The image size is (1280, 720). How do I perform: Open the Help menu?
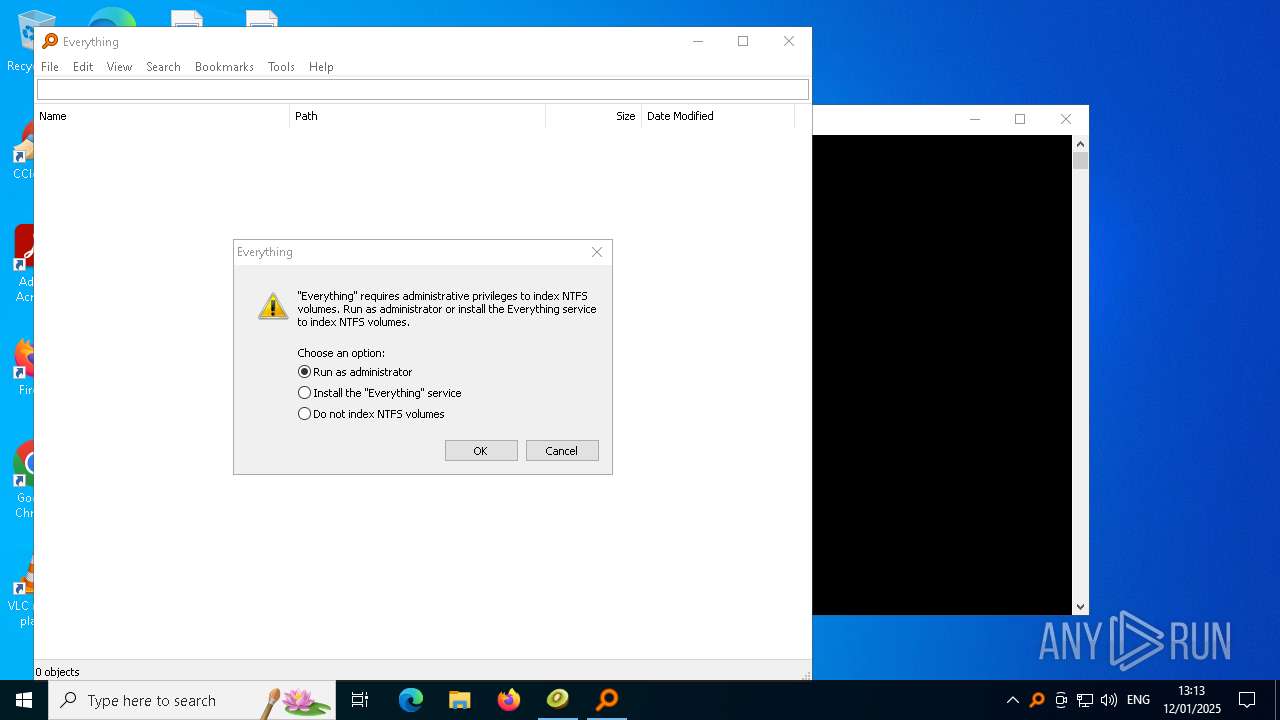321,67
